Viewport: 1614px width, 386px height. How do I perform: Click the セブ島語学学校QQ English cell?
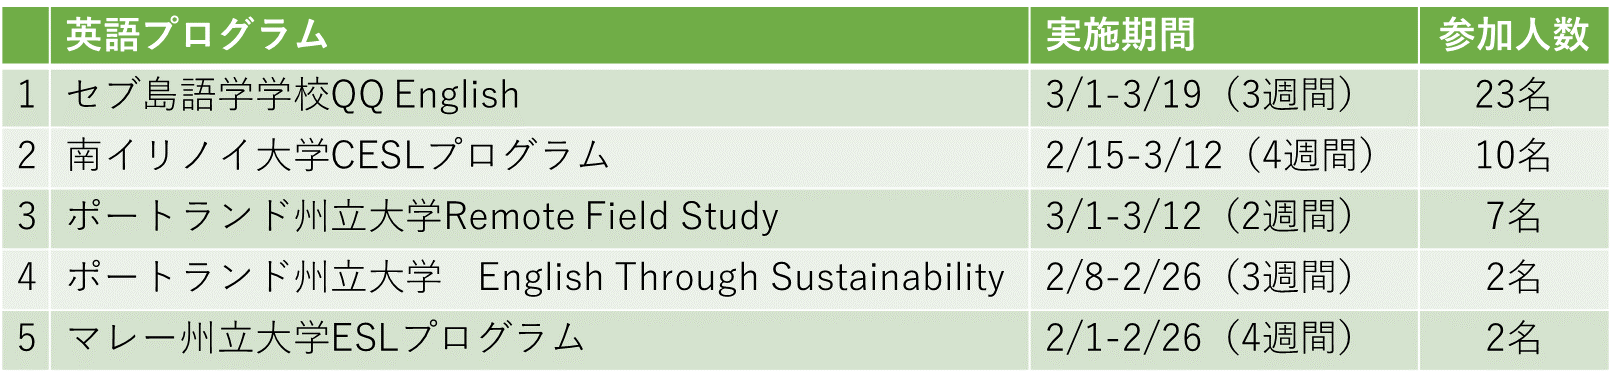click(x=540, y=96)
